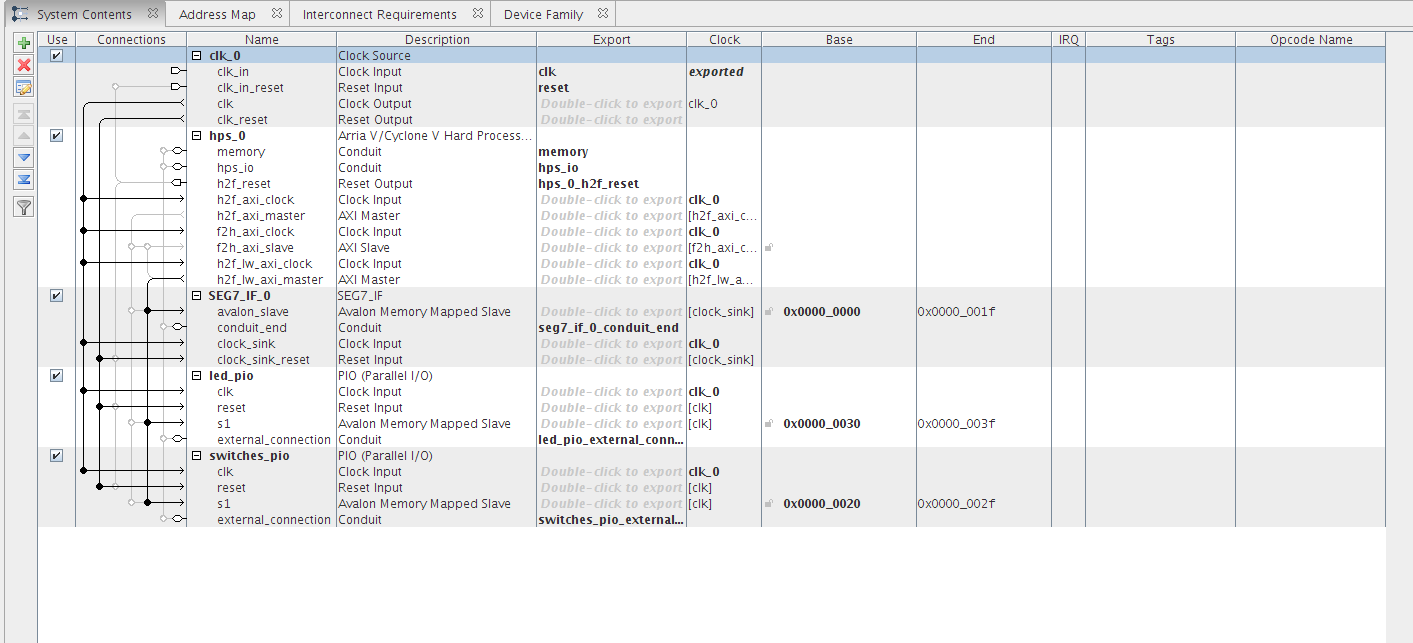Screen dimensions: 1413x643
Task: Click the Tags column header
Action: (x=1160, y=40)
